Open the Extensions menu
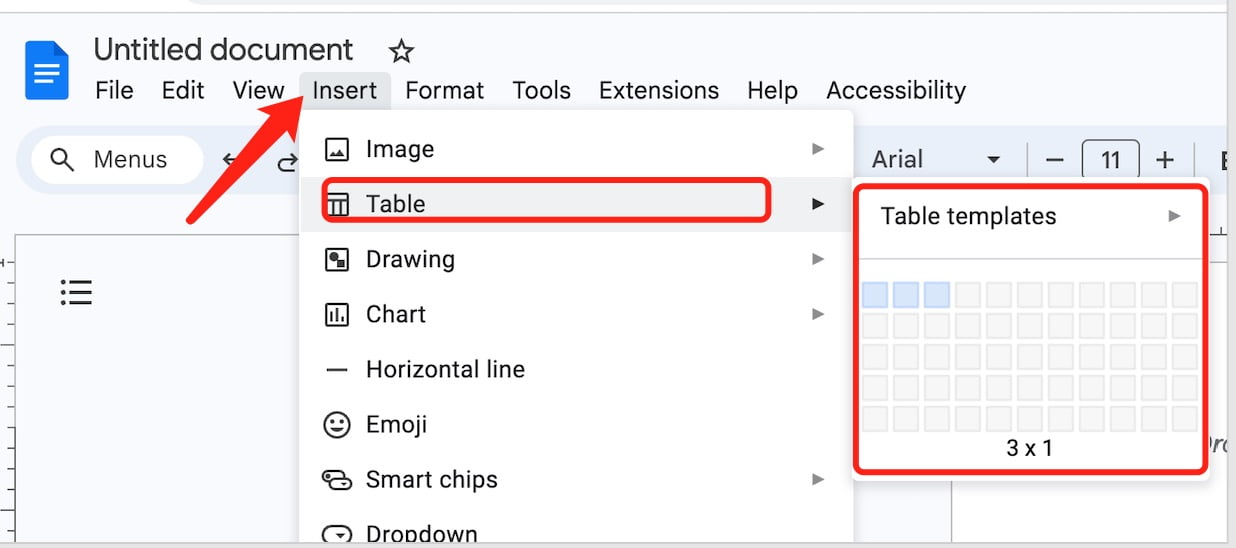1236x548 pixels. coord(659,91)
